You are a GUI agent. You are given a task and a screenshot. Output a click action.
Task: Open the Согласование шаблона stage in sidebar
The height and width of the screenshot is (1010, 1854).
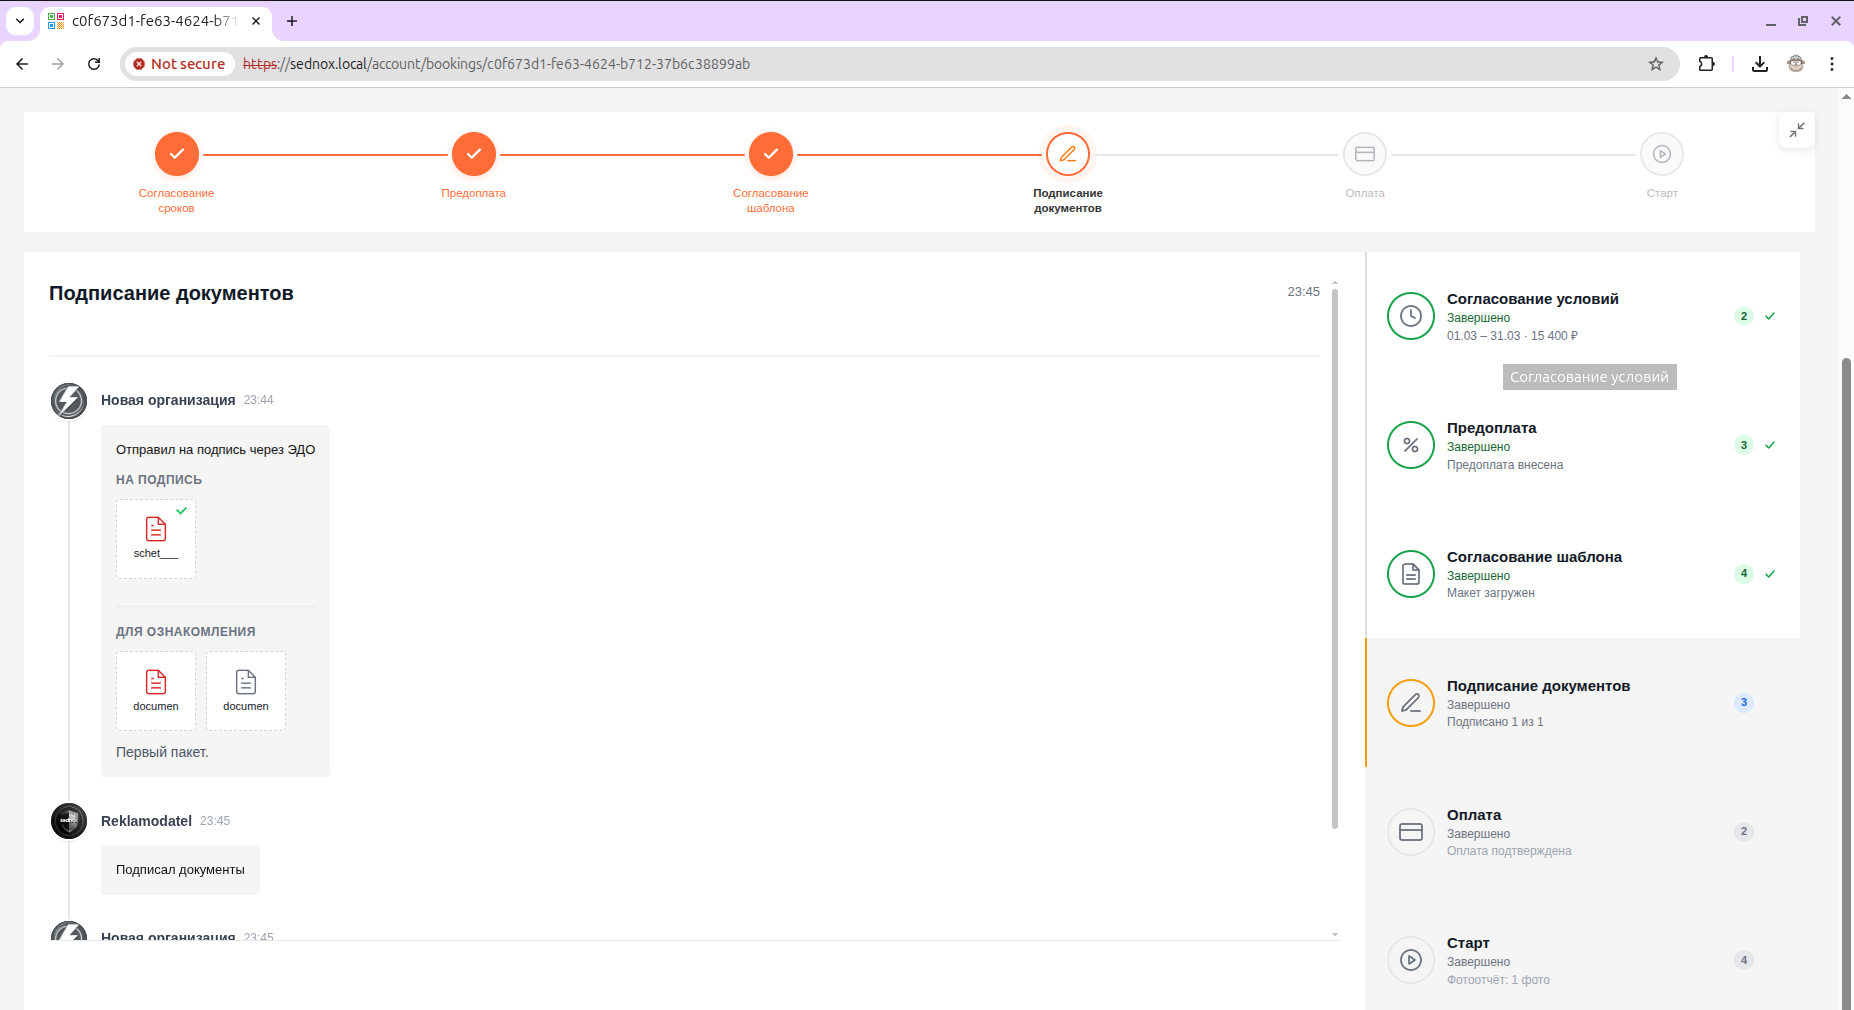tap(1583, 574)
